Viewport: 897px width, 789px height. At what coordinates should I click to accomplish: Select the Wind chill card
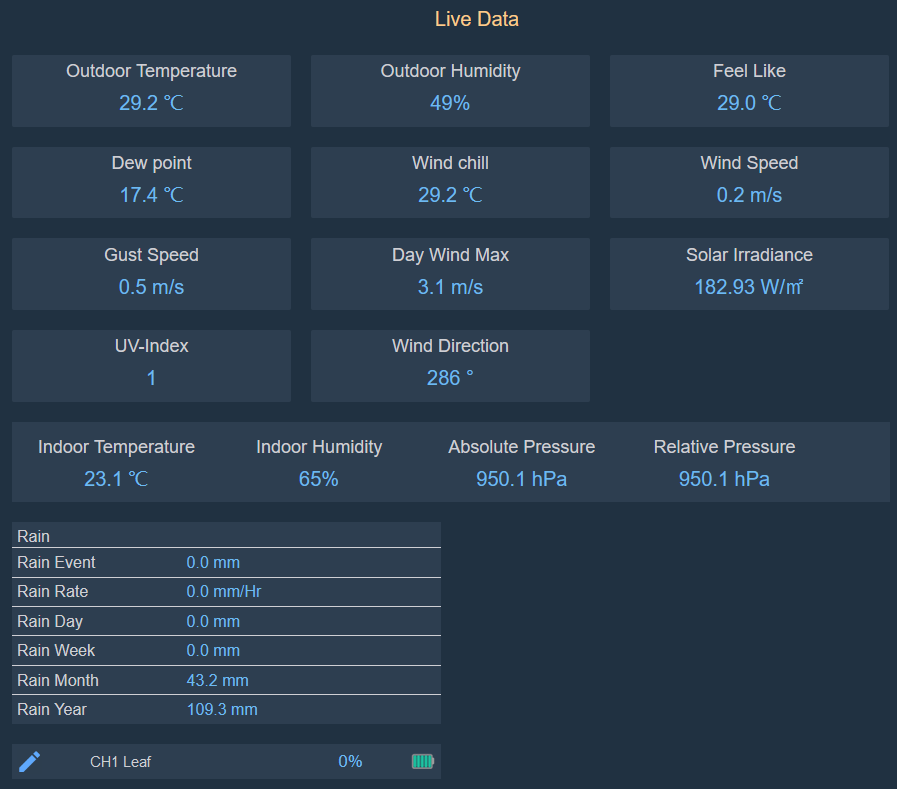(450, 183)
